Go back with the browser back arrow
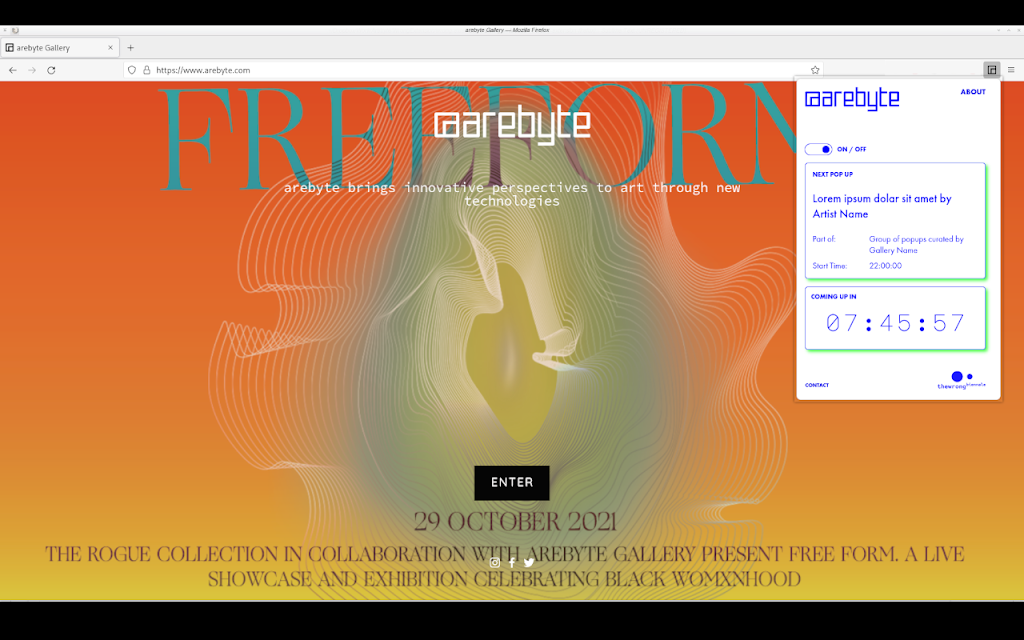The height and width of the screenshot is (640, 1024). pos(12,70)
